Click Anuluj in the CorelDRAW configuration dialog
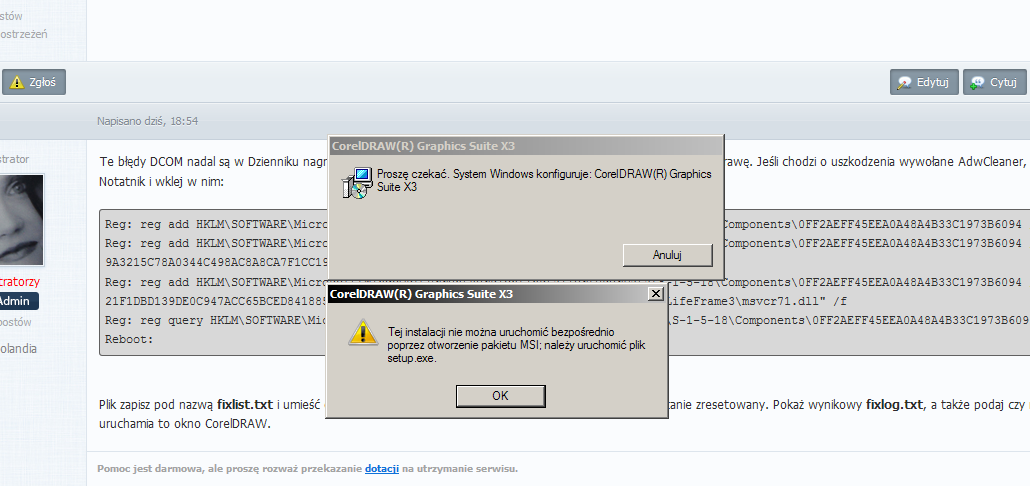The image size is (1030, 486). tap(667, 255)
